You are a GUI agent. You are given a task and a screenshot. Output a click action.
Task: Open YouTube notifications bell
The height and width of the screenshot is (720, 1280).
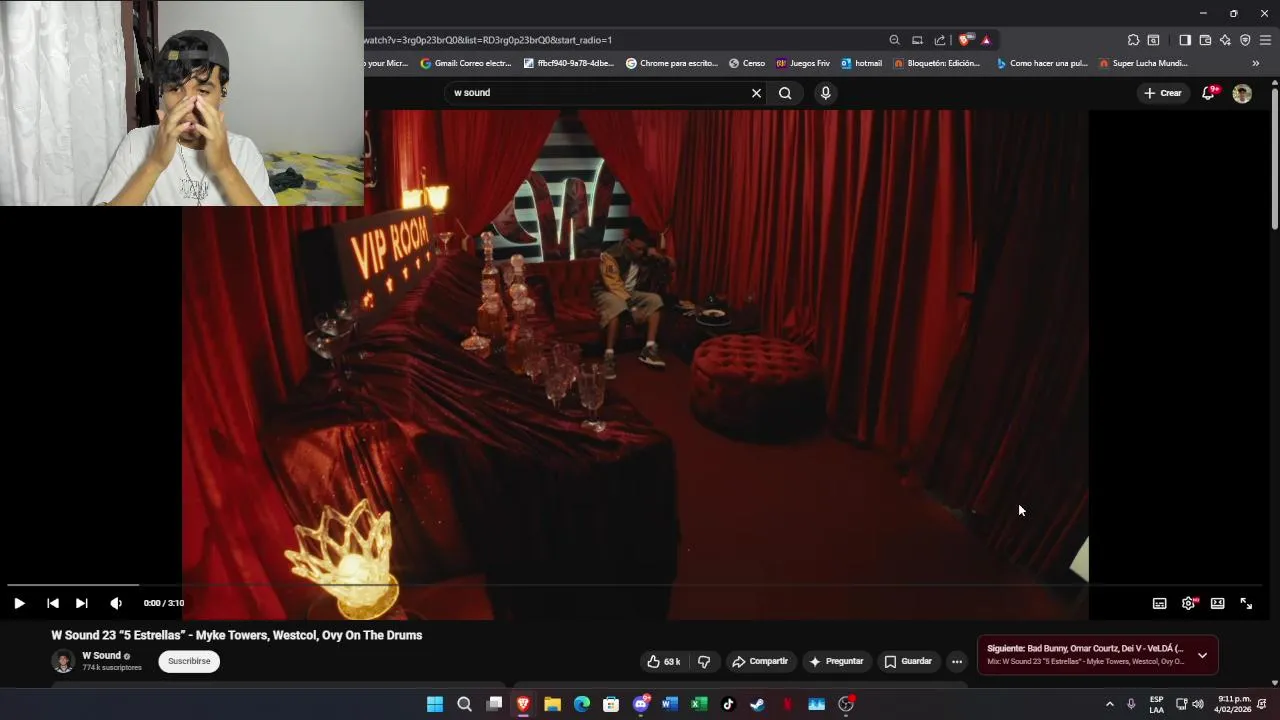(1209, 93)
